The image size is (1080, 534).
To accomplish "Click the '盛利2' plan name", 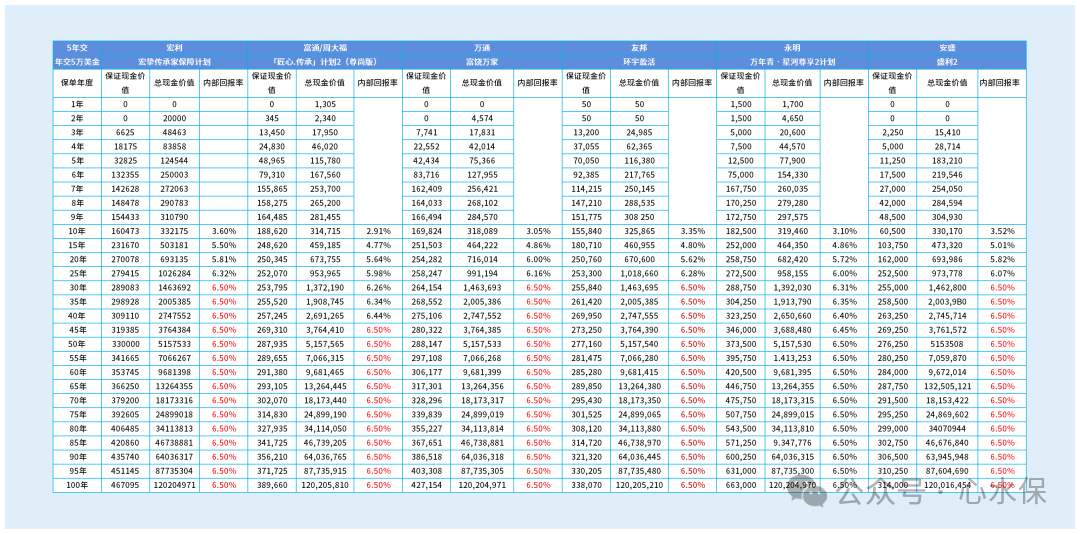I will click(947, 61).
